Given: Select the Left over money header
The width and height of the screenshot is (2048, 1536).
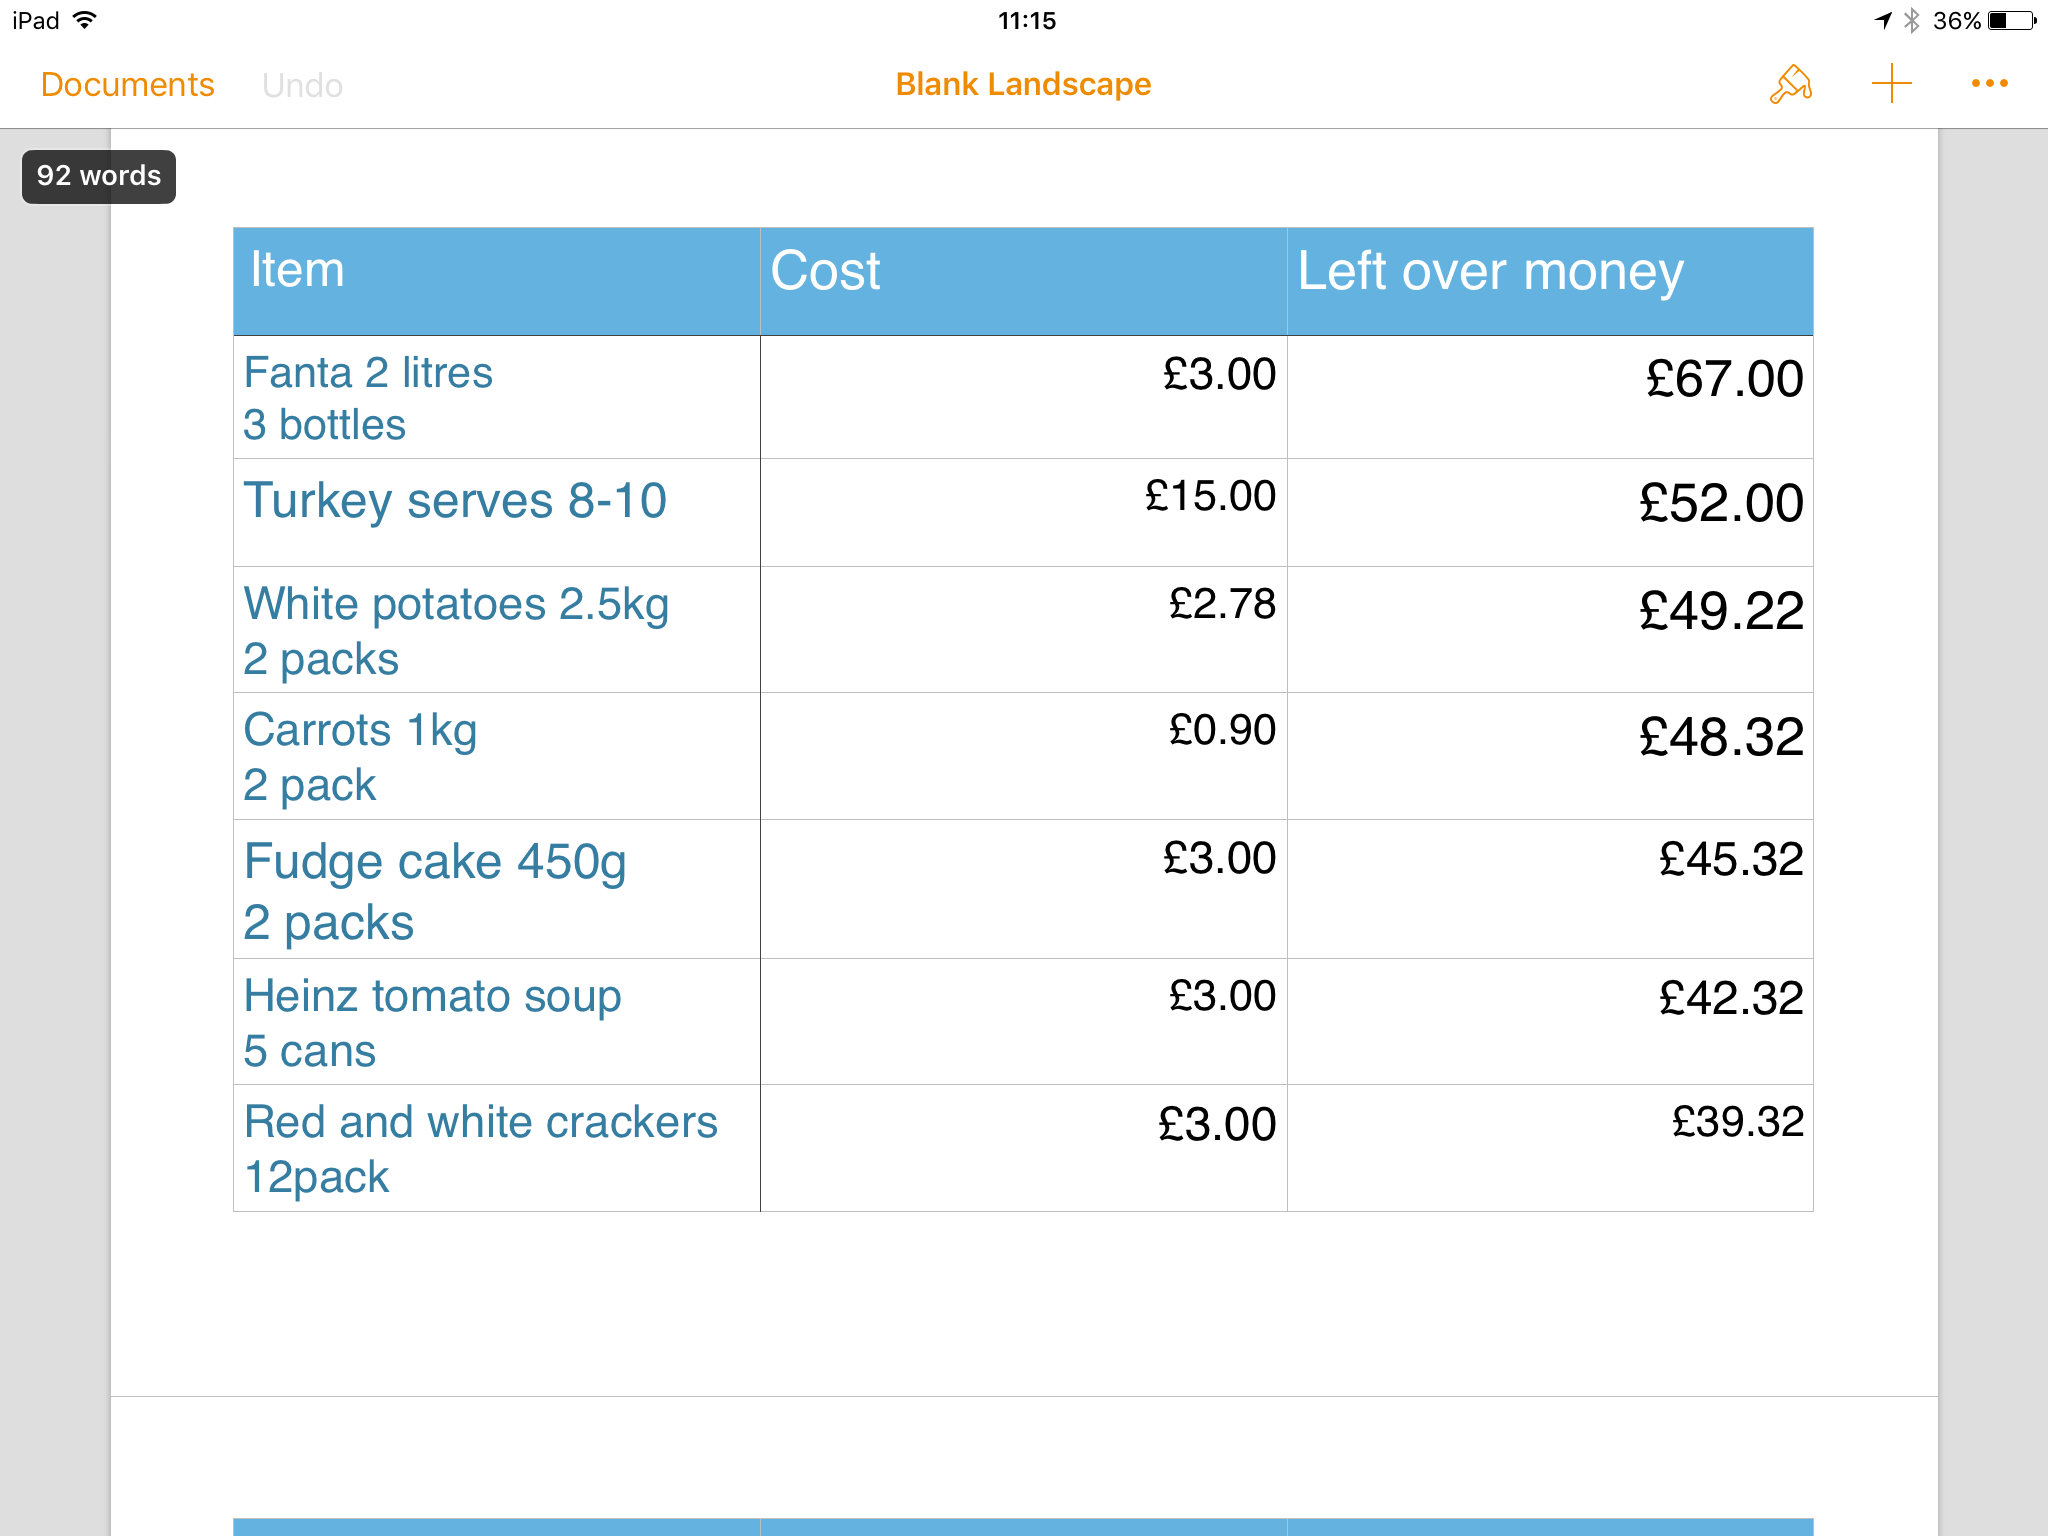Looking at the screenshot, I should 1549,281.
